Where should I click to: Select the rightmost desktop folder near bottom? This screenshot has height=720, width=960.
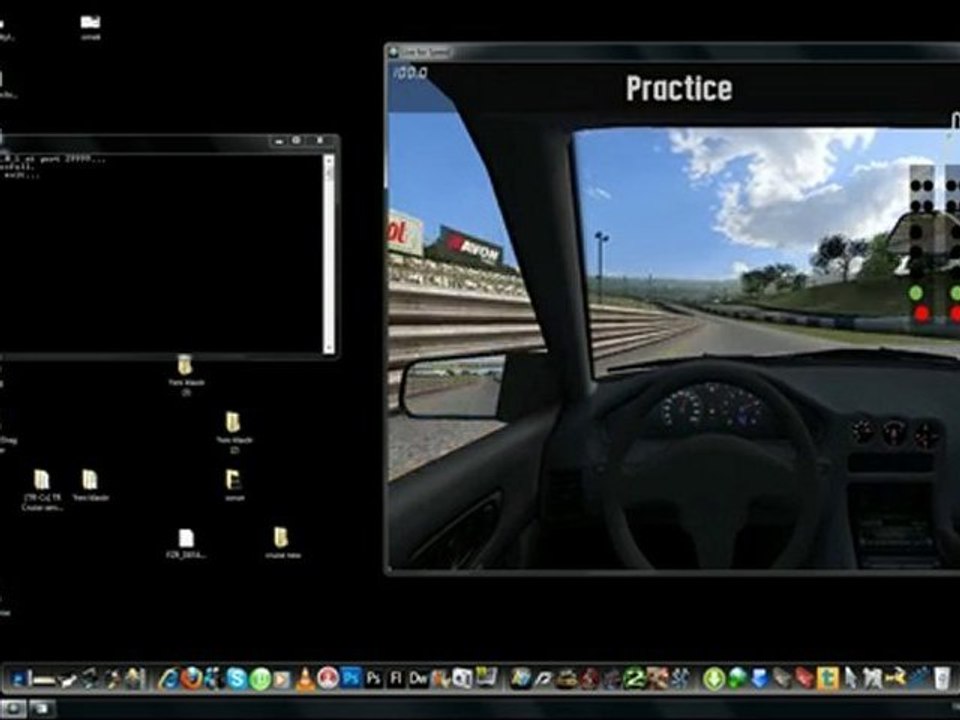(x=282, y=542)
